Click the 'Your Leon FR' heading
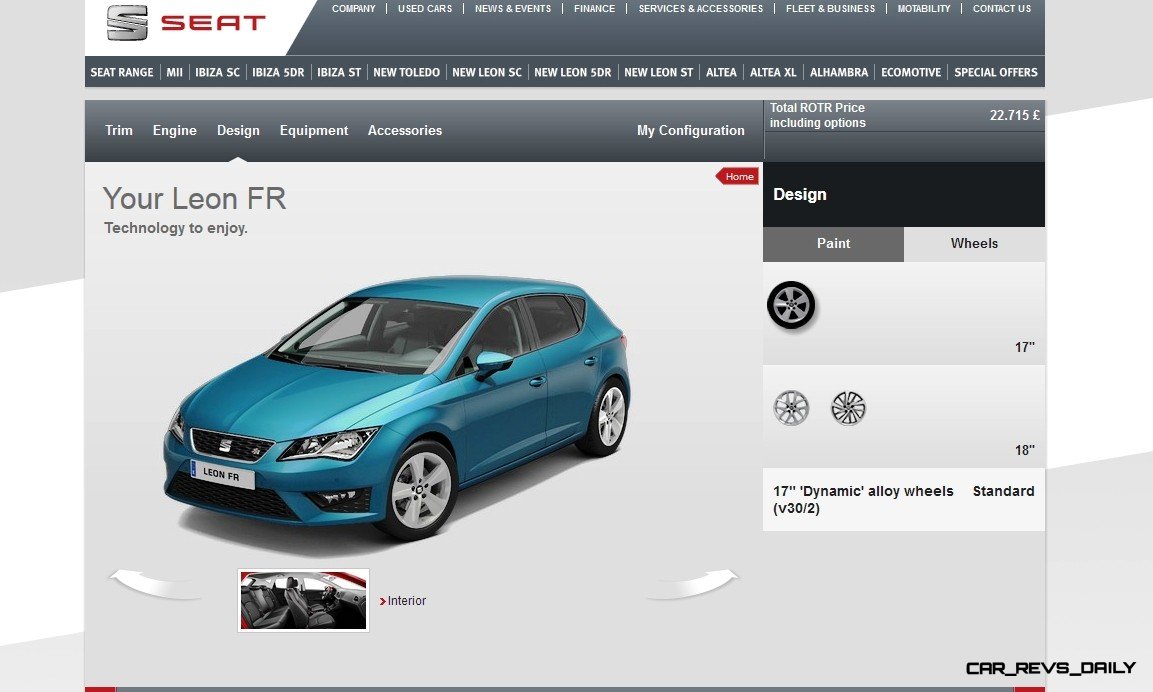Viewport: 1153px width, 692px height. click(195, 199)
